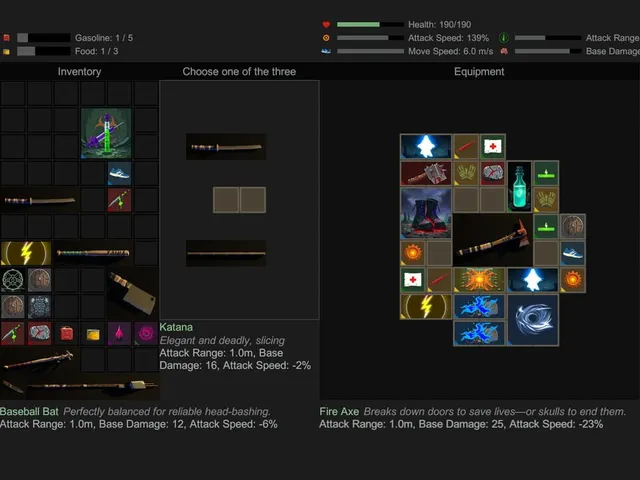Click the yellow lightning bolt in Equipment
This screenshot has width=640, height=480.
pos(426,307)
